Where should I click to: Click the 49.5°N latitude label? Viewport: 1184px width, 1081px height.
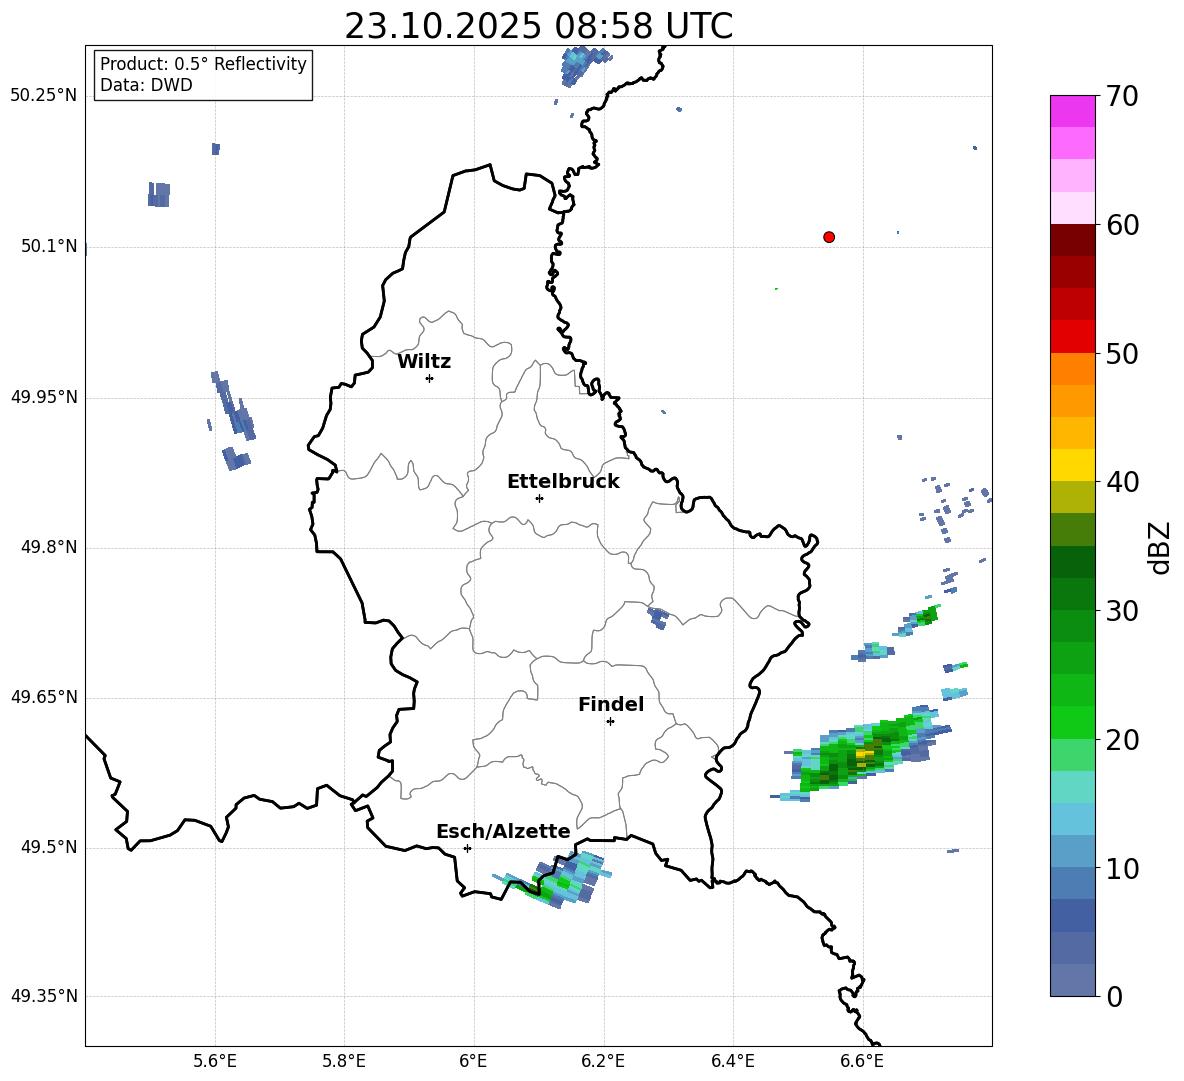tap(49, 847)
